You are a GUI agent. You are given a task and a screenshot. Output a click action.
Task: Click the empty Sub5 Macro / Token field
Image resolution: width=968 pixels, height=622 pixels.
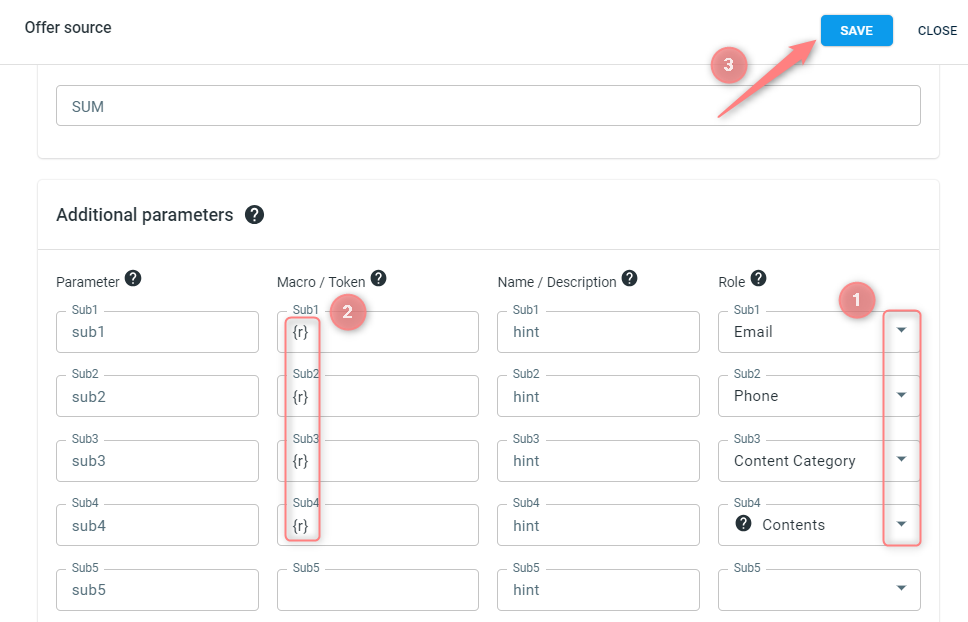tap(378, 590)
